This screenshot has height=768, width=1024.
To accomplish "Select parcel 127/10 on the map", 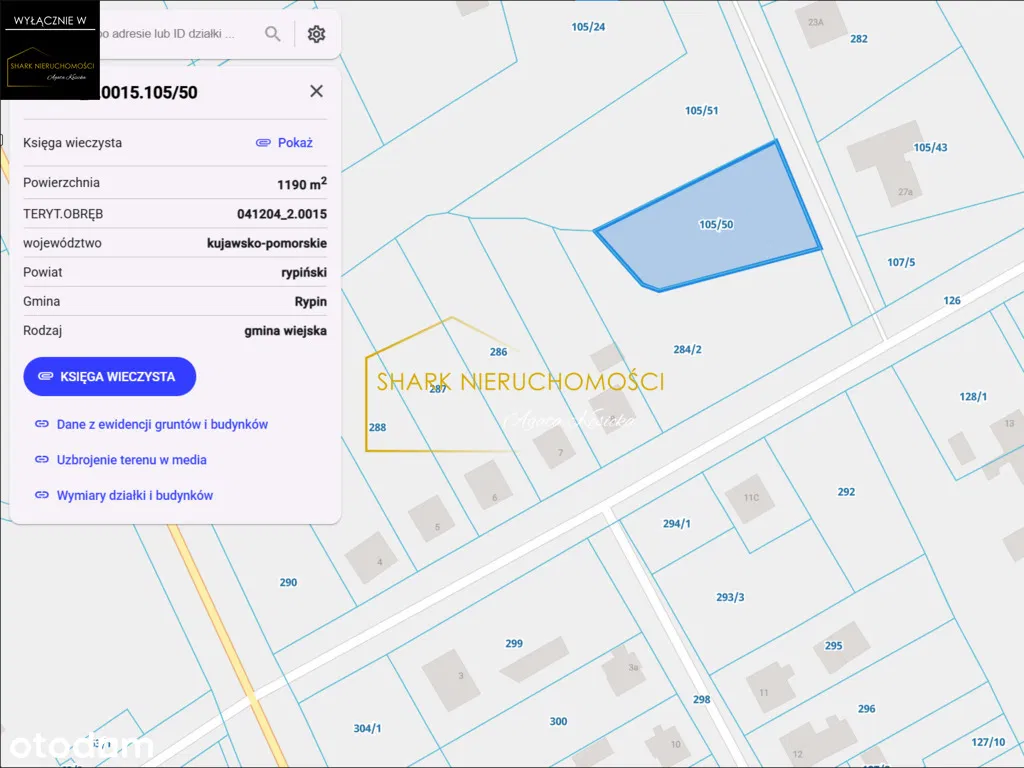I will (988, 742).
